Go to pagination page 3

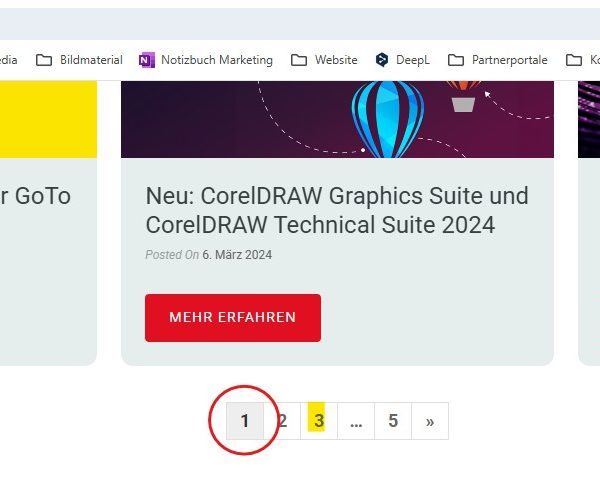319,421
